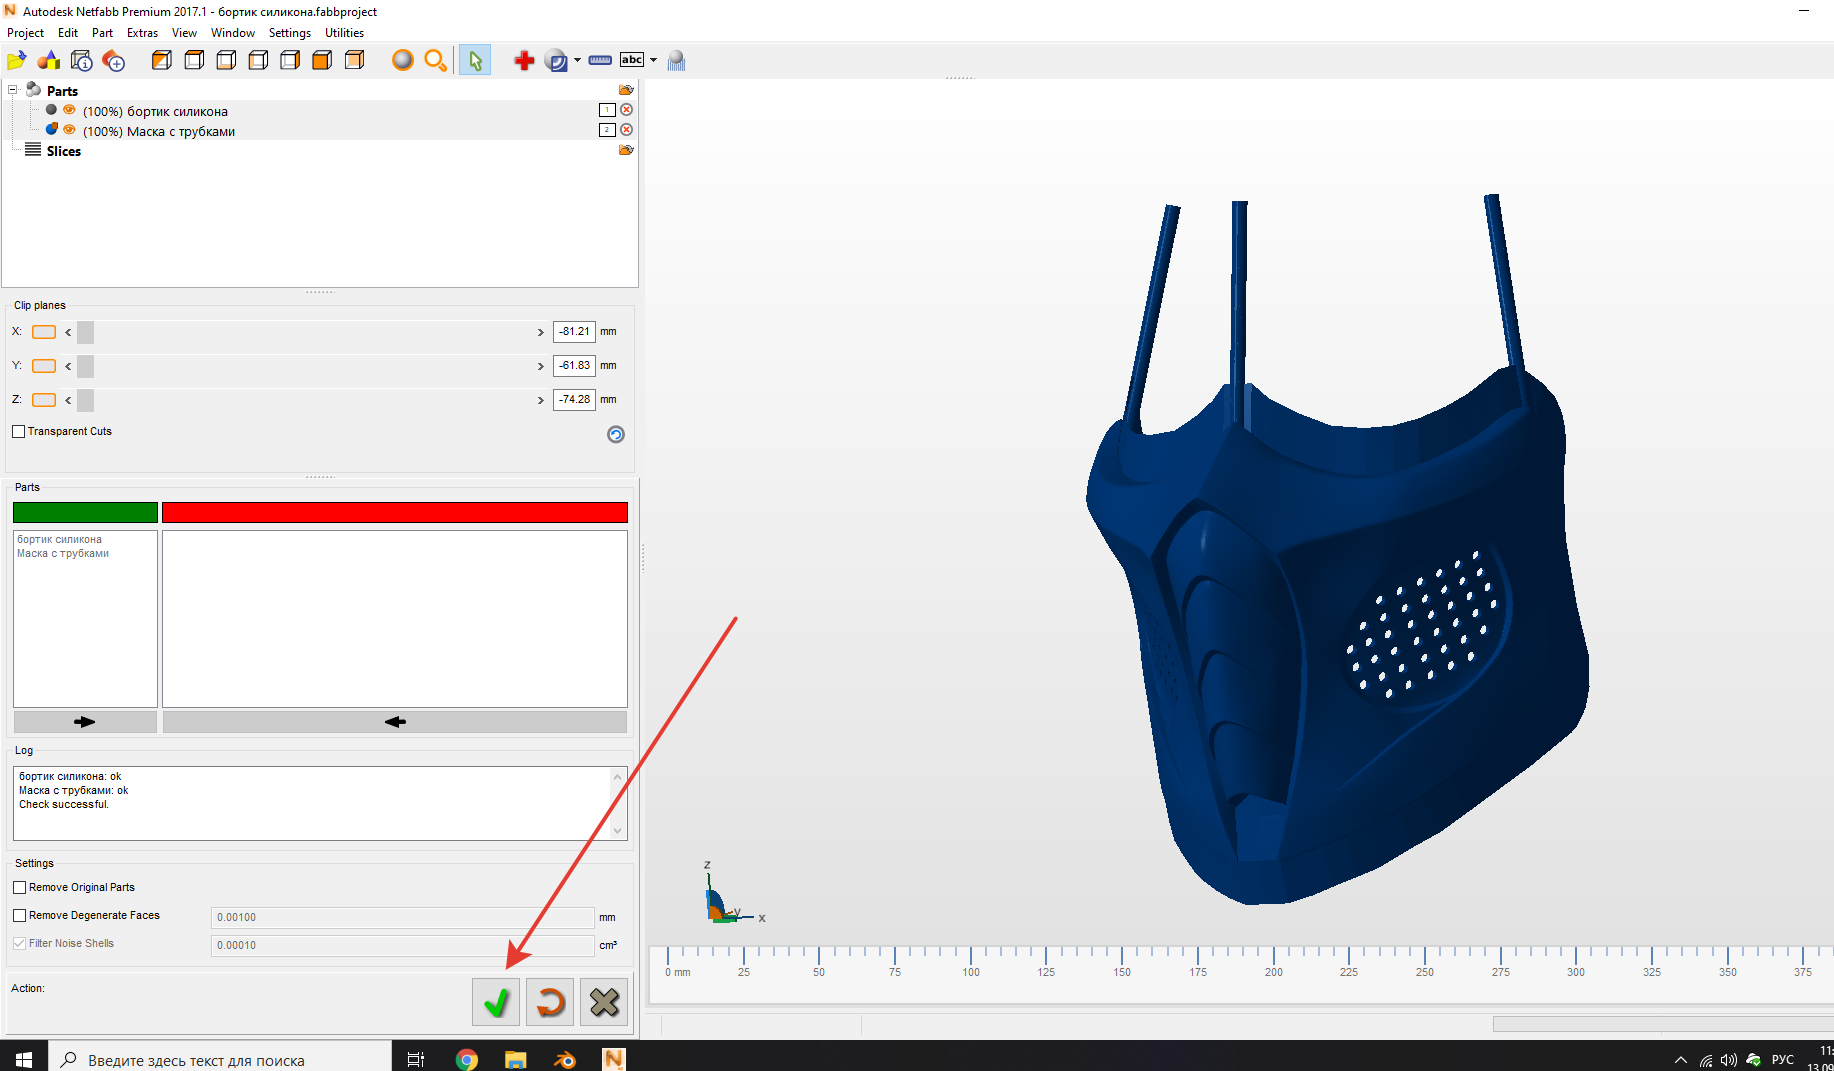1834x1071 pixels.
Task: Click right arrow of X clip slider
Action: click(x=541, y=332)
